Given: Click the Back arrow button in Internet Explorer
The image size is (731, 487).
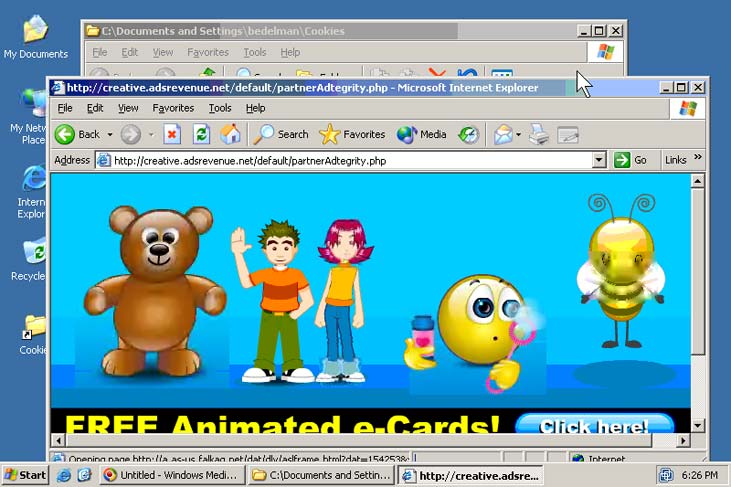Looking at the screenshot, I should 66,134.
